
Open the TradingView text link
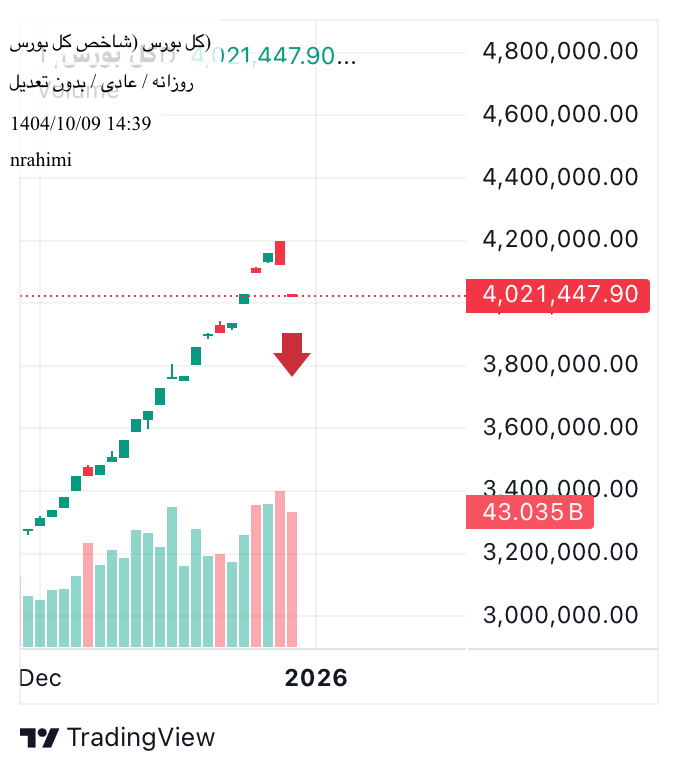coord(141,738)
